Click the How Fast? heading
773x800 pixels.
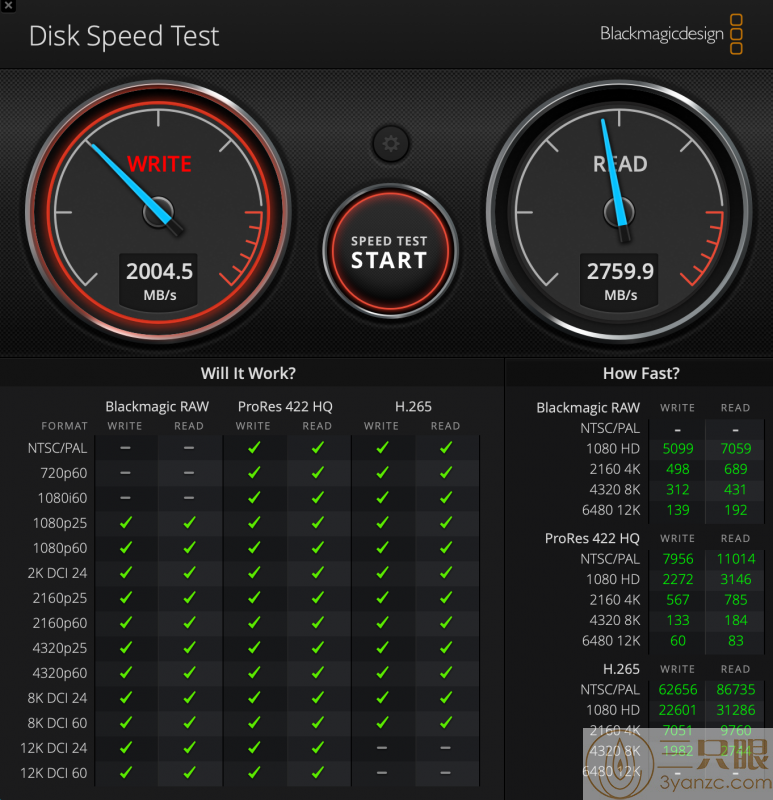[641, 373]
